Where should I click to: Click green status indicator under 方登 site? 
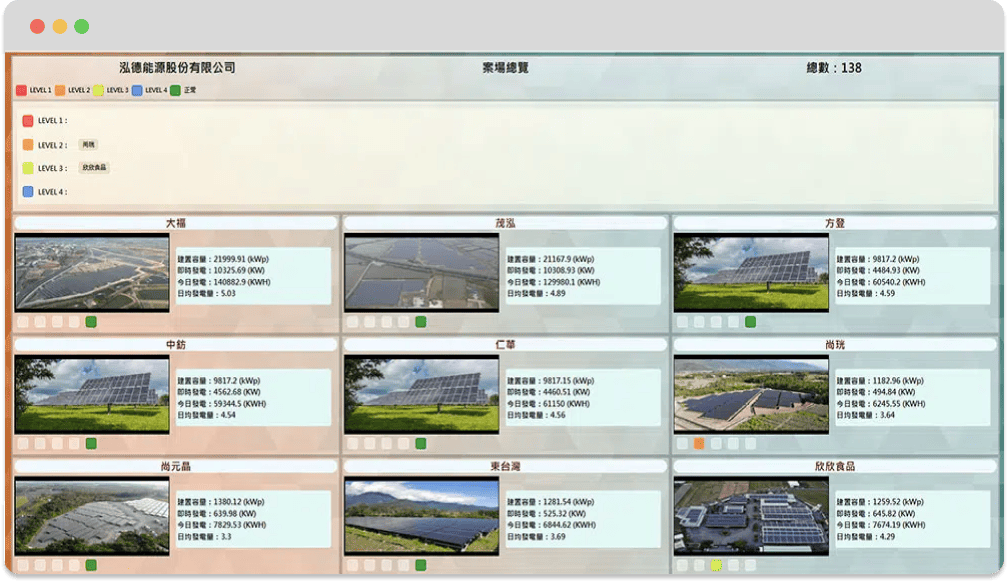(x=750, y=322)
